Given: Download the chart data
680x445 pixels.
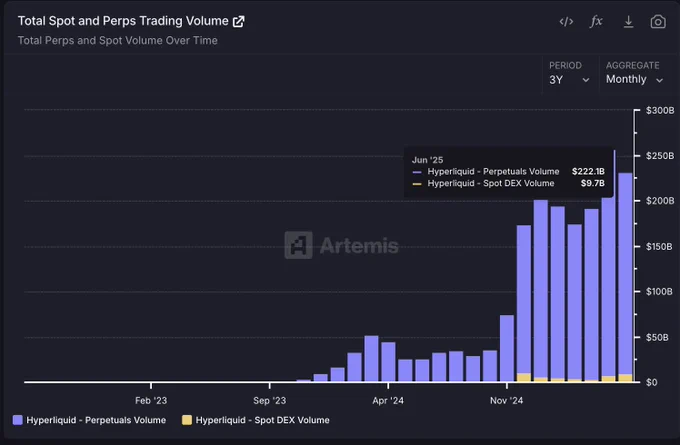Looking at the screenshot, I should (x=628, y=22).
